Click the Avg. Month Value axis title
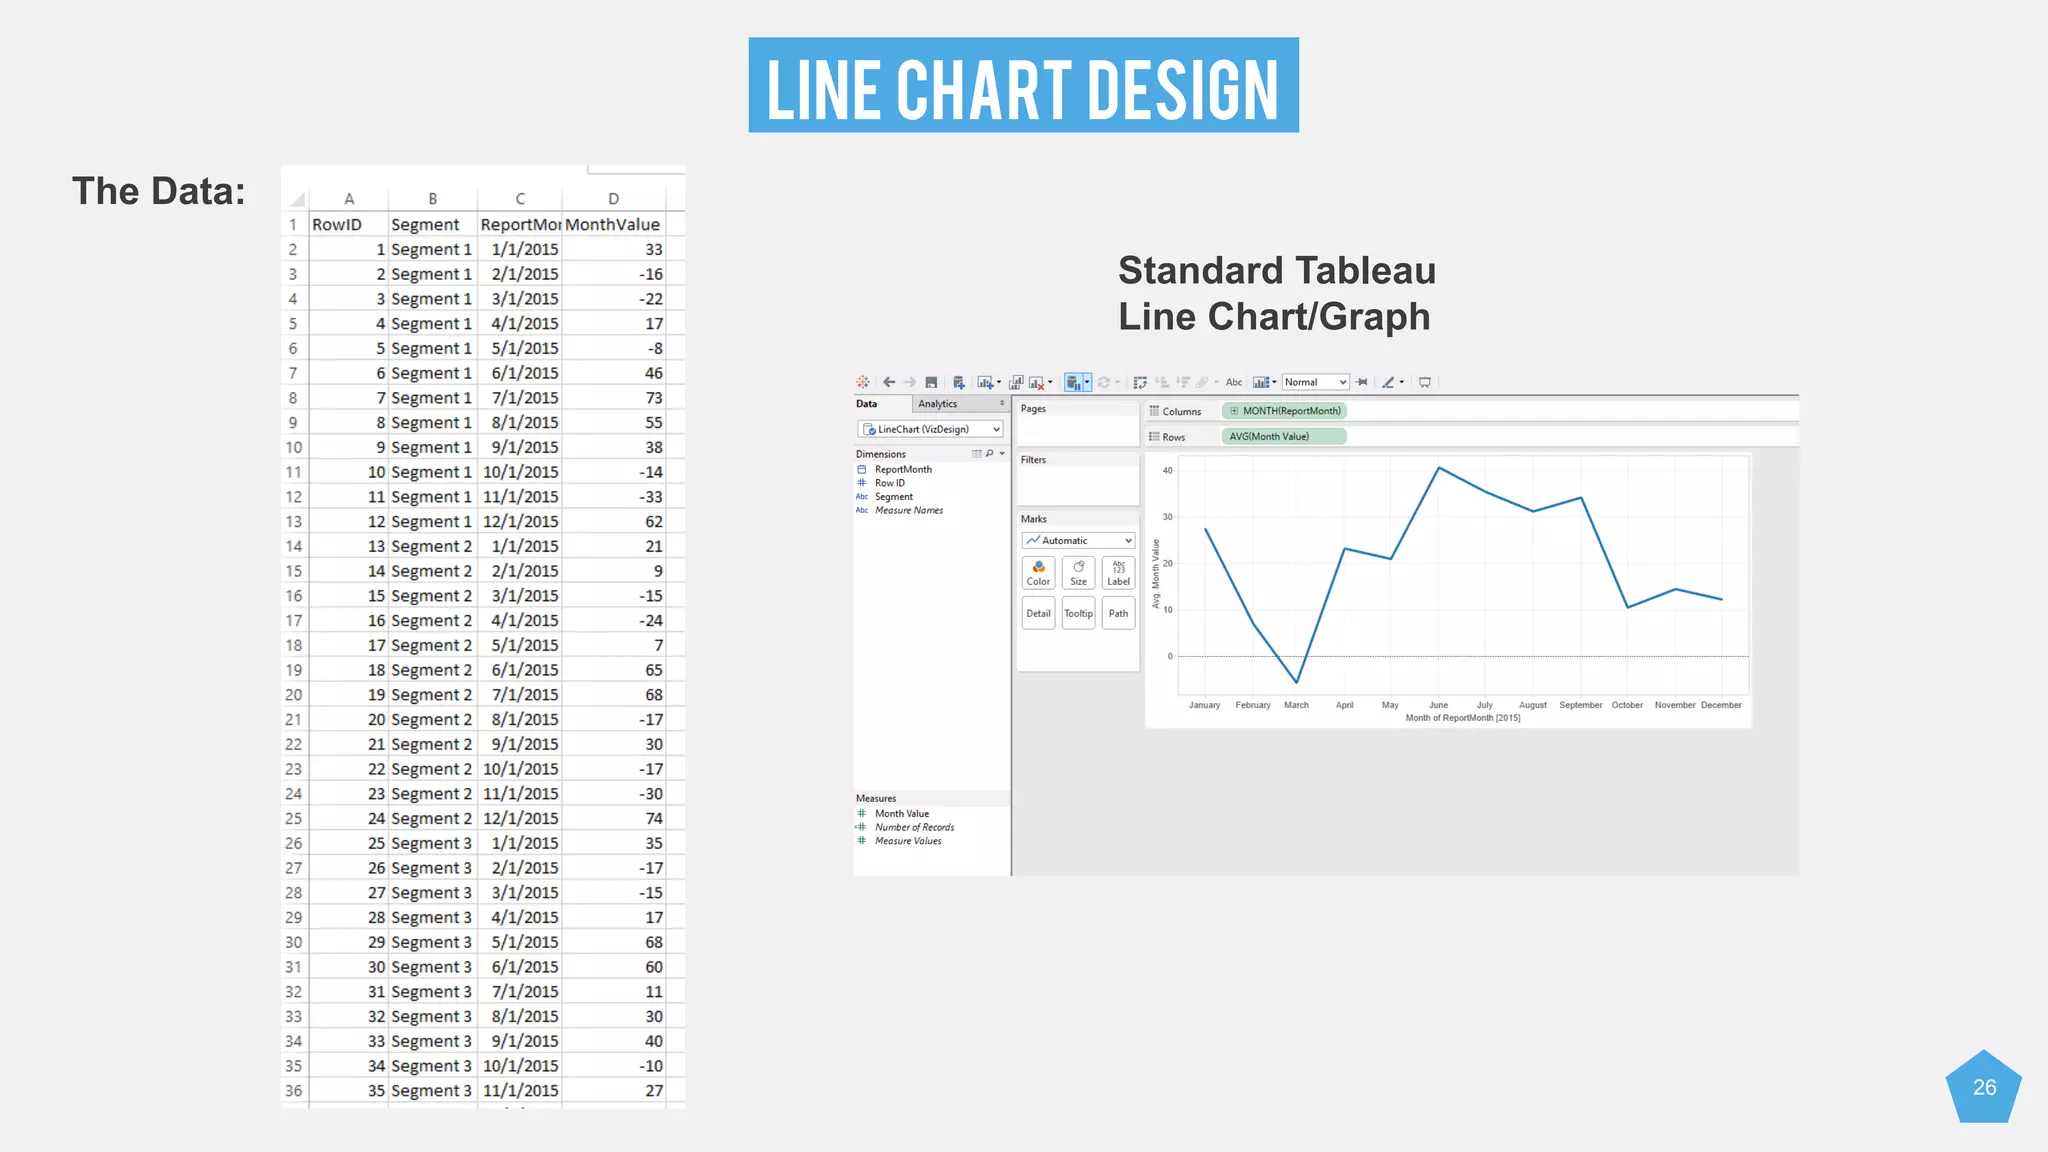 1156,575
